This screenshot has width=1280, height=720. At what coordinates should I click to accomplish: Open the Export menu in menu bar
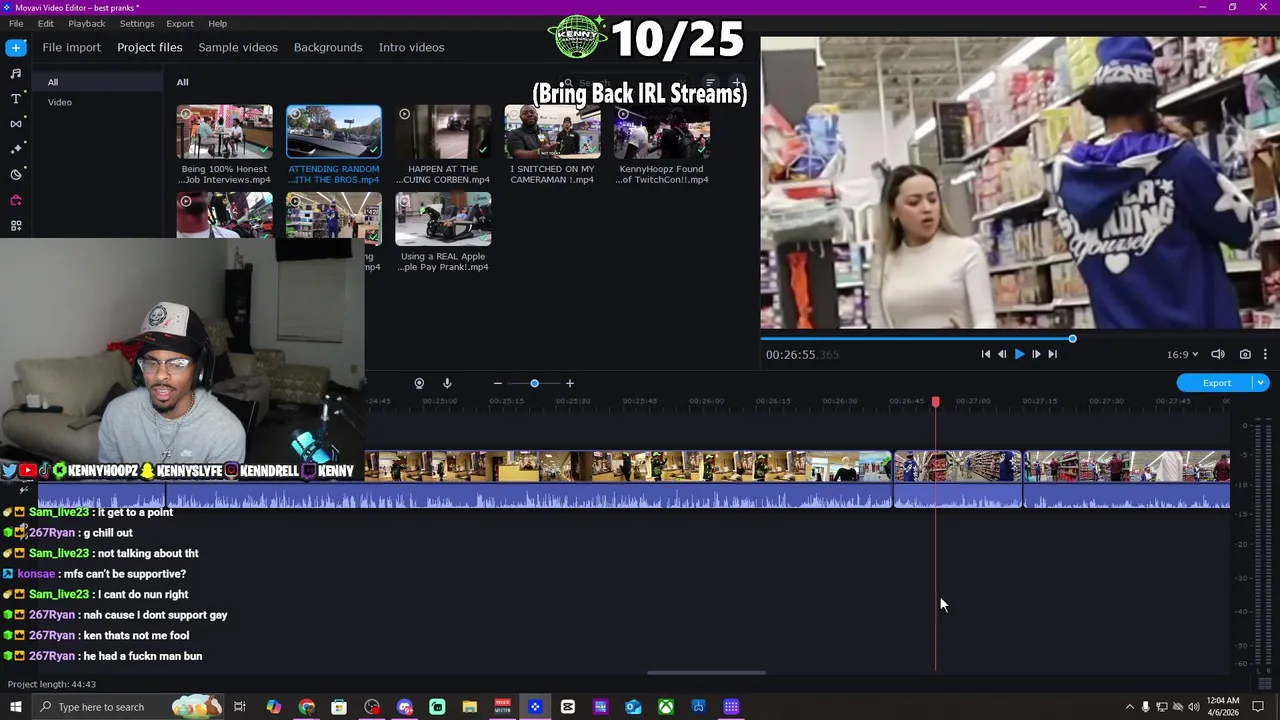point(180,23)
